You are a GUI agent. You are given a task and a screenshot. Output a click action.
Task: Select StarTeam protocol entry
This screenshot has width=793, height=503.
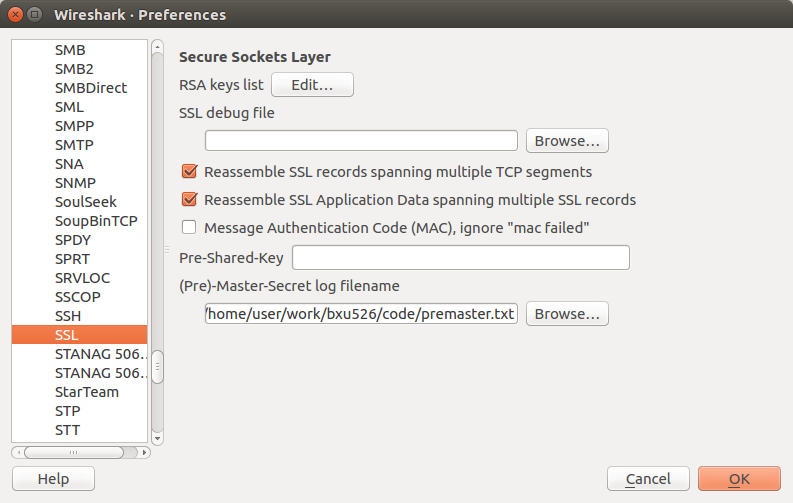tap(87, 392)
